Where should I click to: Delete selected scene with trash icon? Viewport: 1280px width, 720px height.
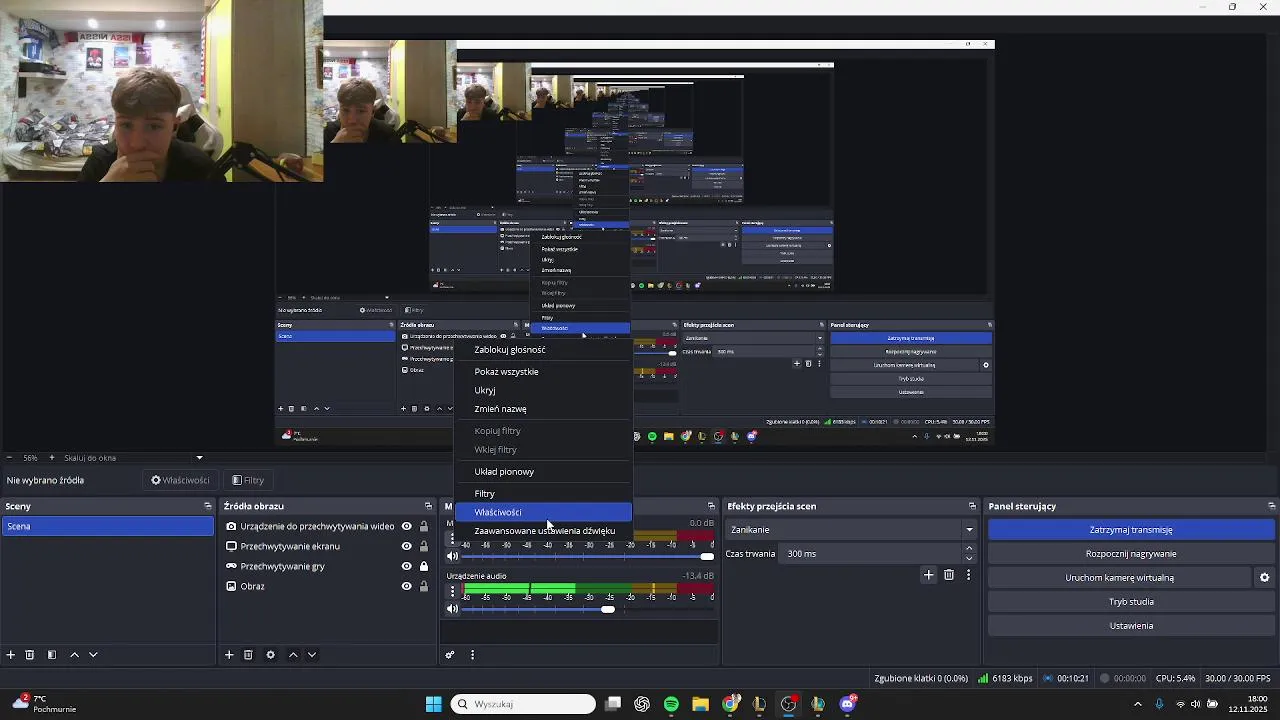tap(30, 655)
